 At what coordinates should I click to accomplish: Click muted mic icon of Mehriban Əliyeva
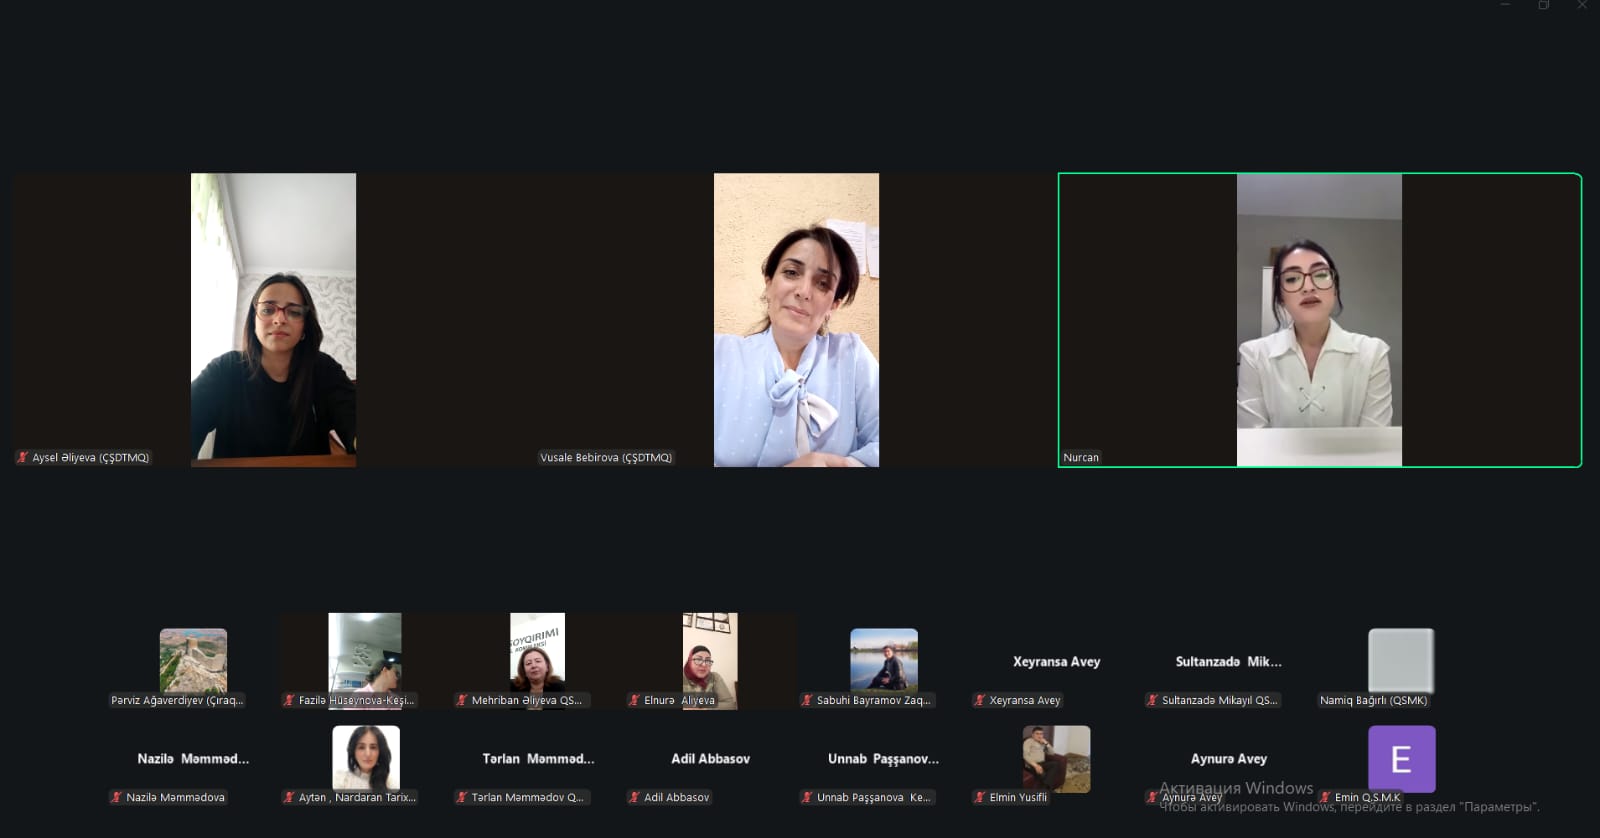[462, 700]
